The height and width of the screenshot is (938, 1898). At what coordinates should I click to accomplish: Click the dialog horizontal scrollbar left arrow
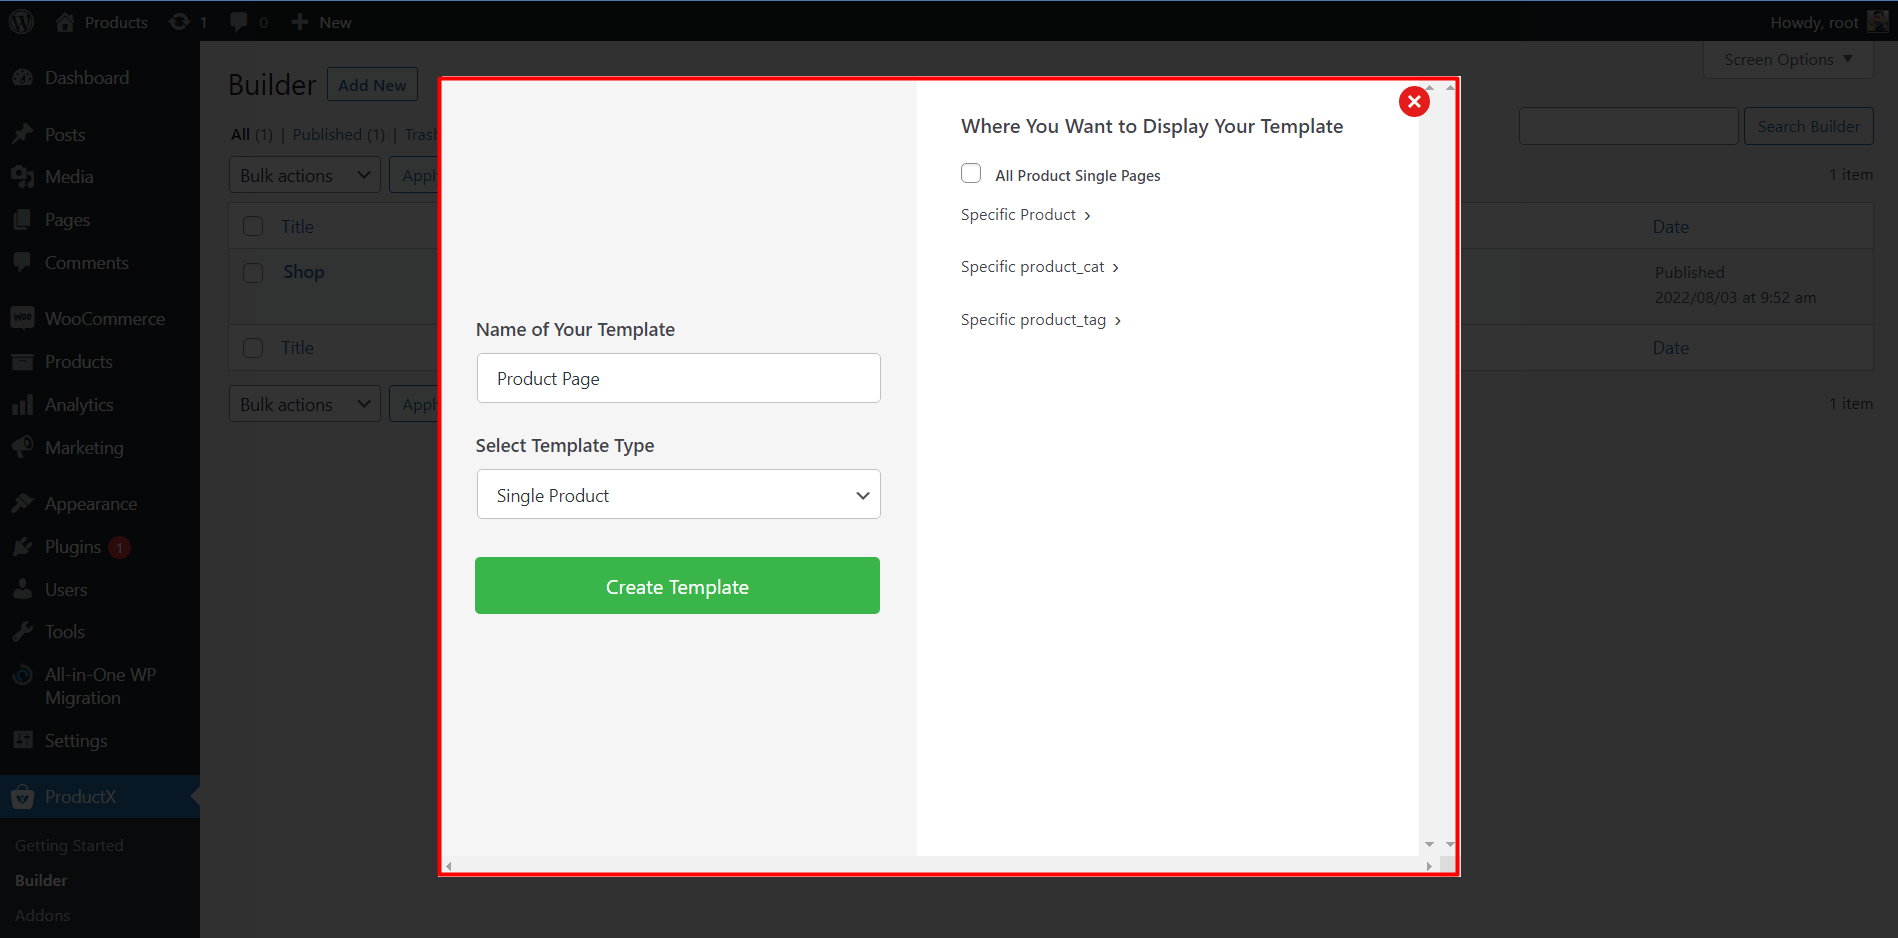[449, 866]
